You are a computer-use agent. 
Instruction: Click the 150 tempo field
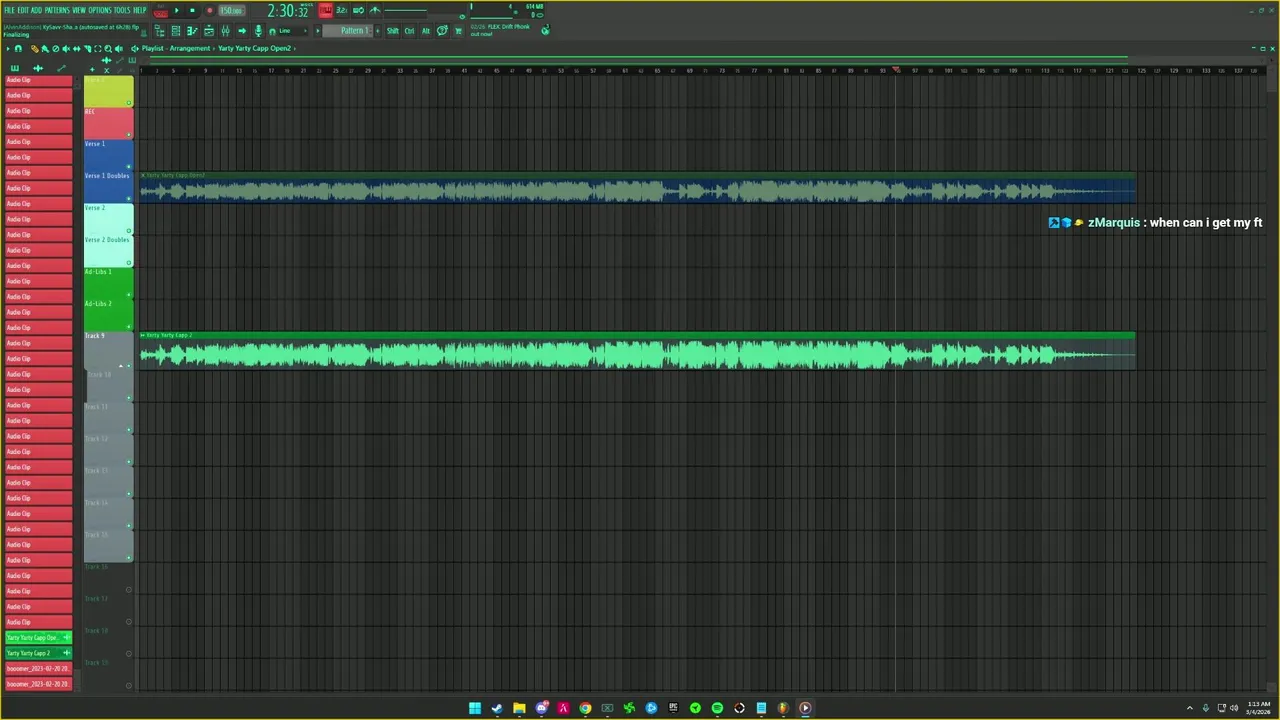point(231,10)
